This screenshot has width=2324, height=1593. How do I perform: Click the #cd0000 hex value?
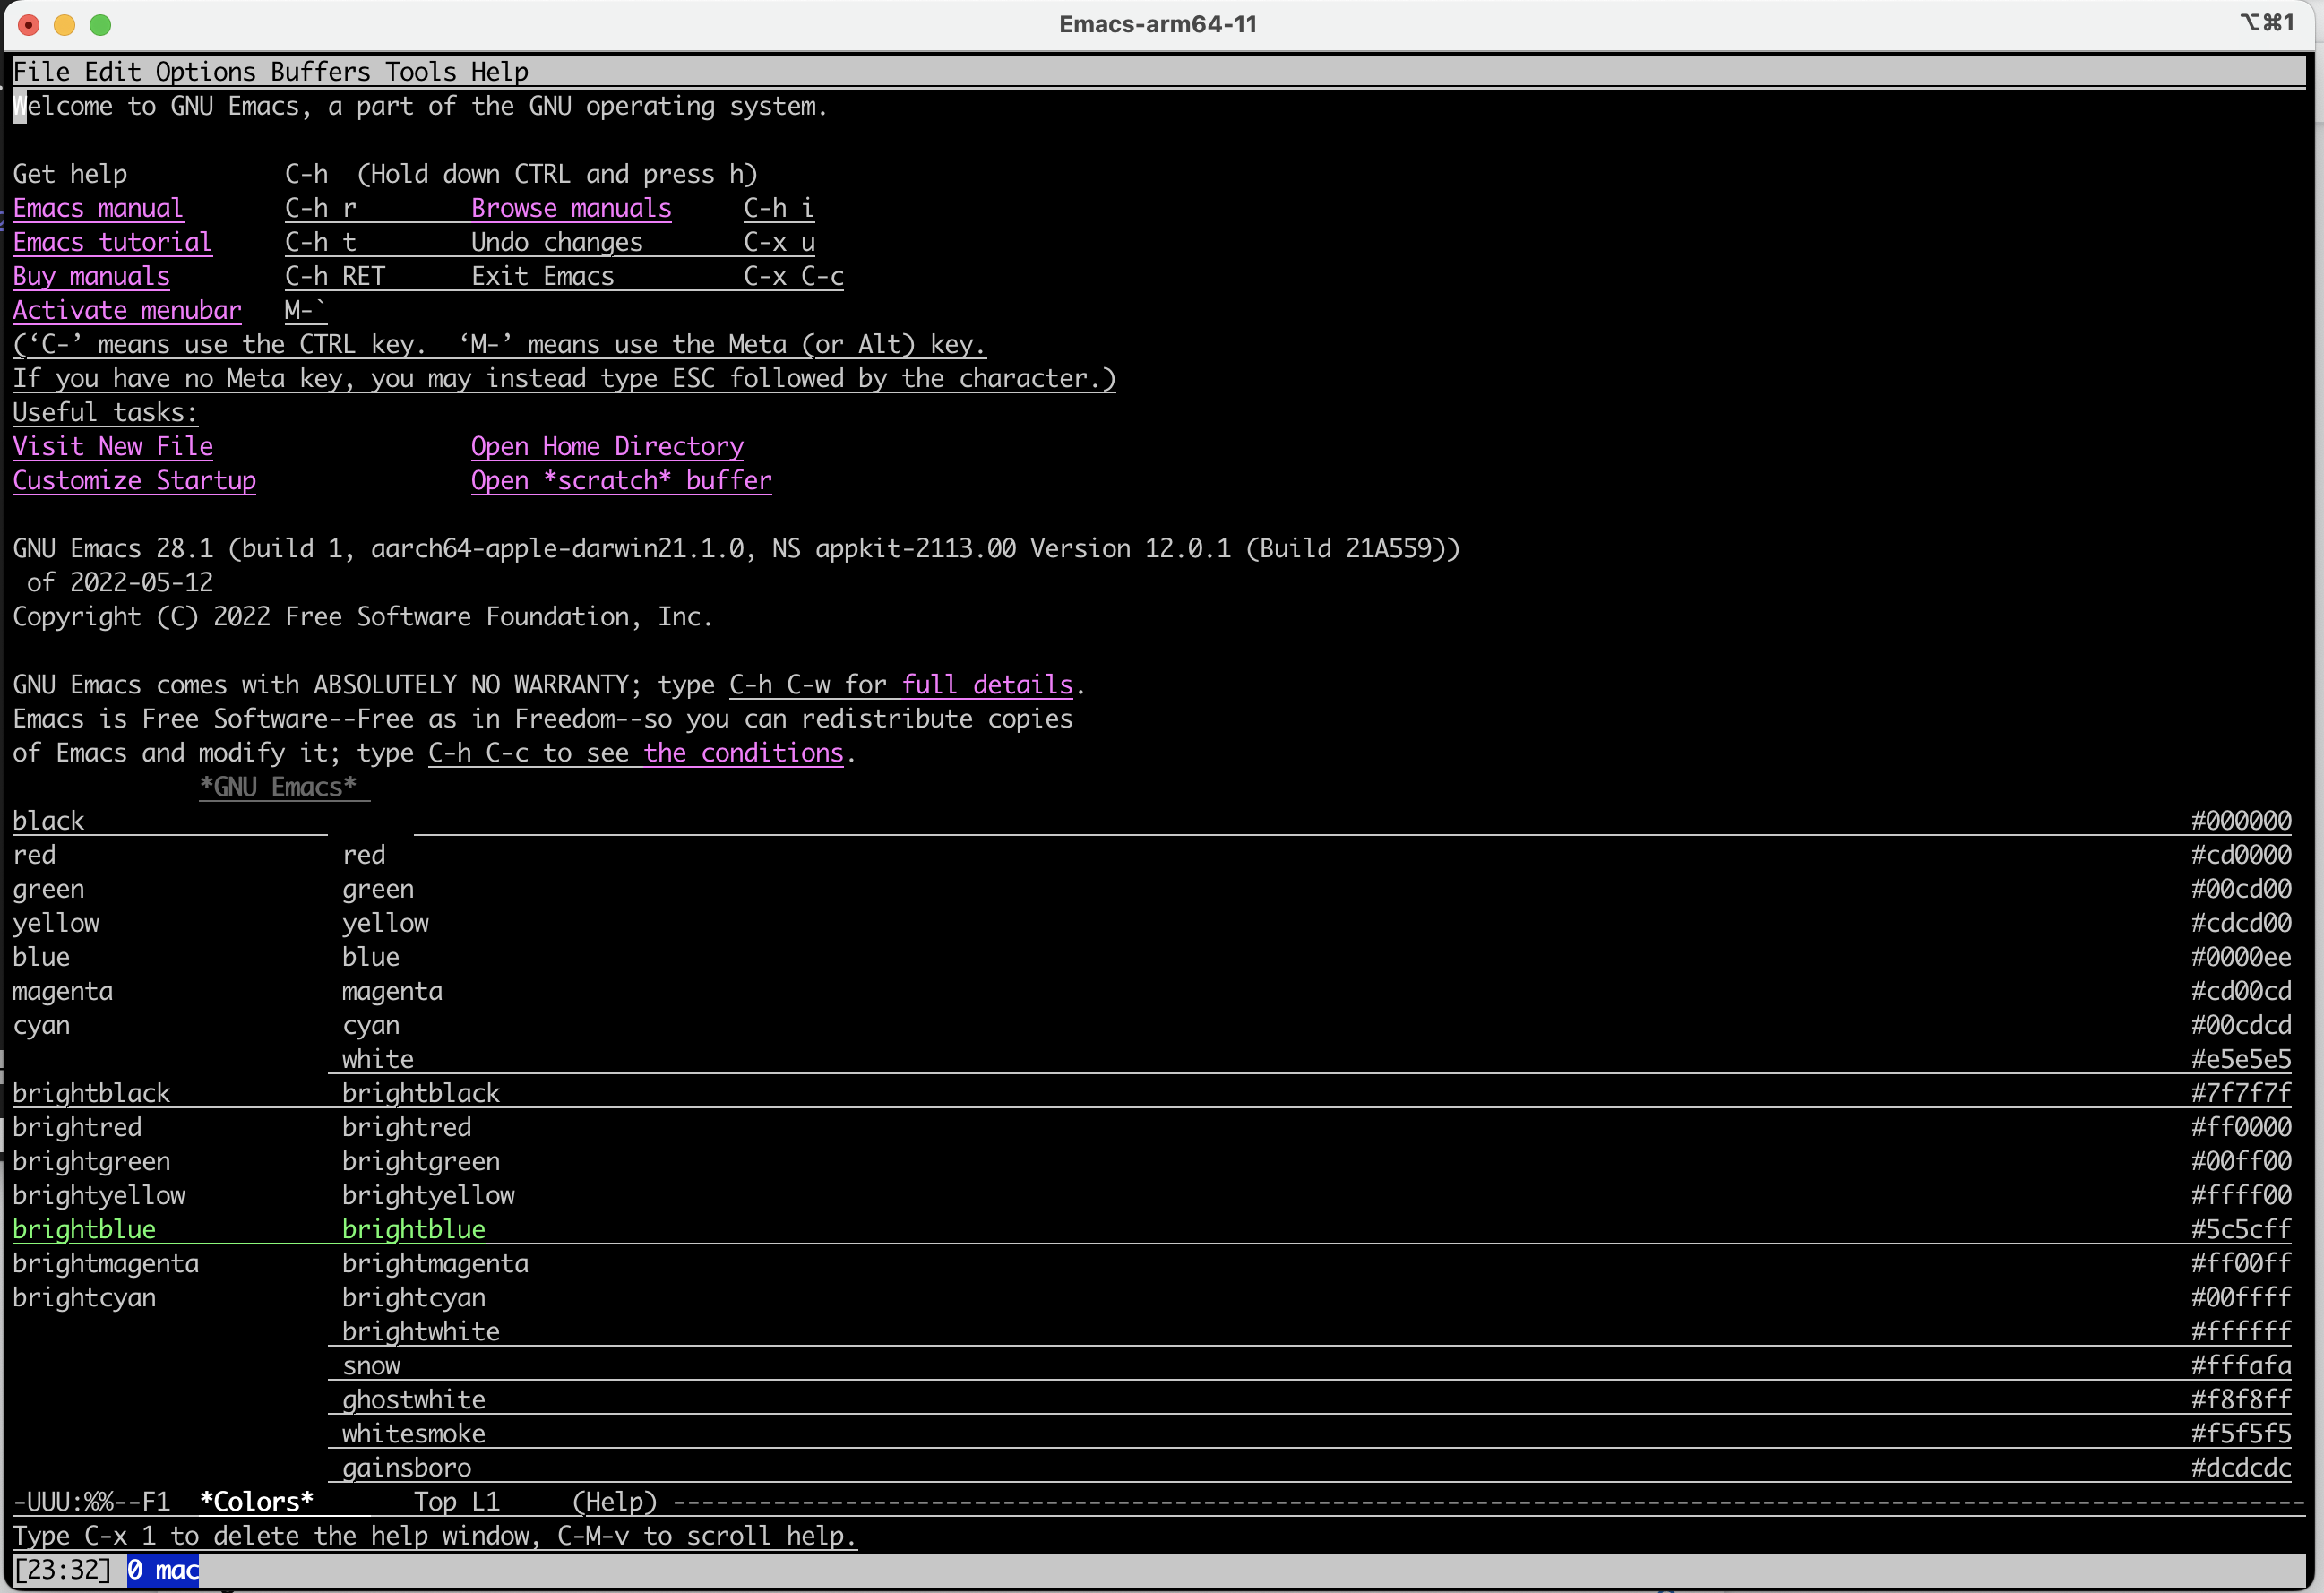tap(2241, 854)
